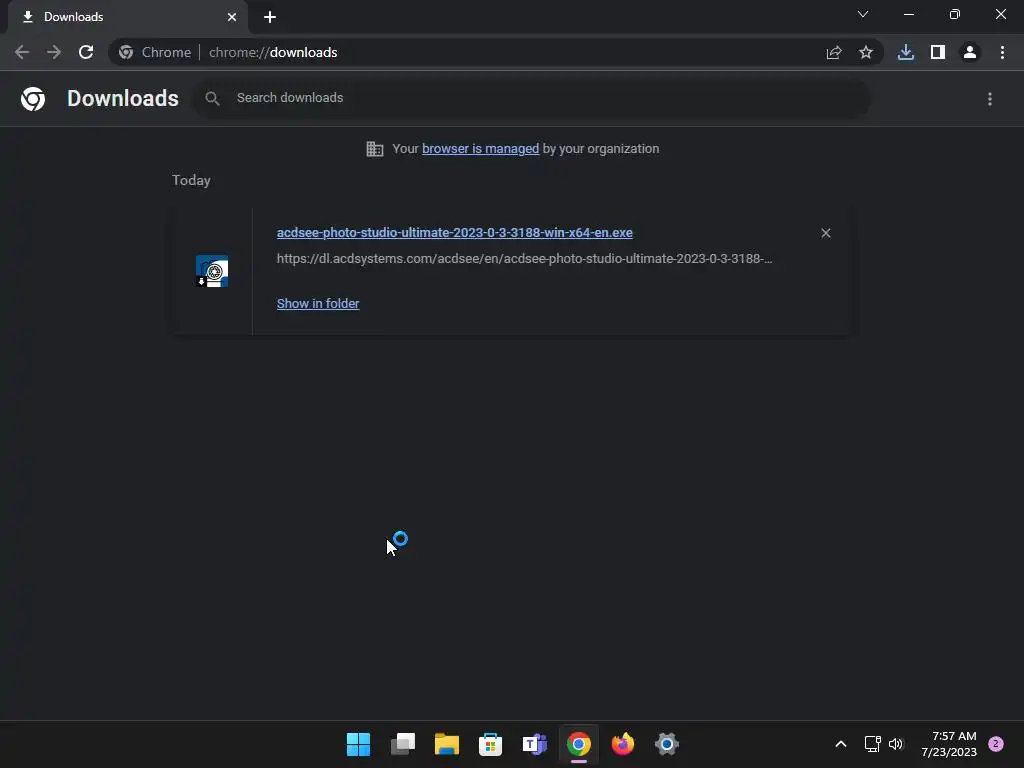The width and height of the screenshot is (1024, 768).
Task: Open the Chrome three-dot main menu
Action: tap(1002, 52)
